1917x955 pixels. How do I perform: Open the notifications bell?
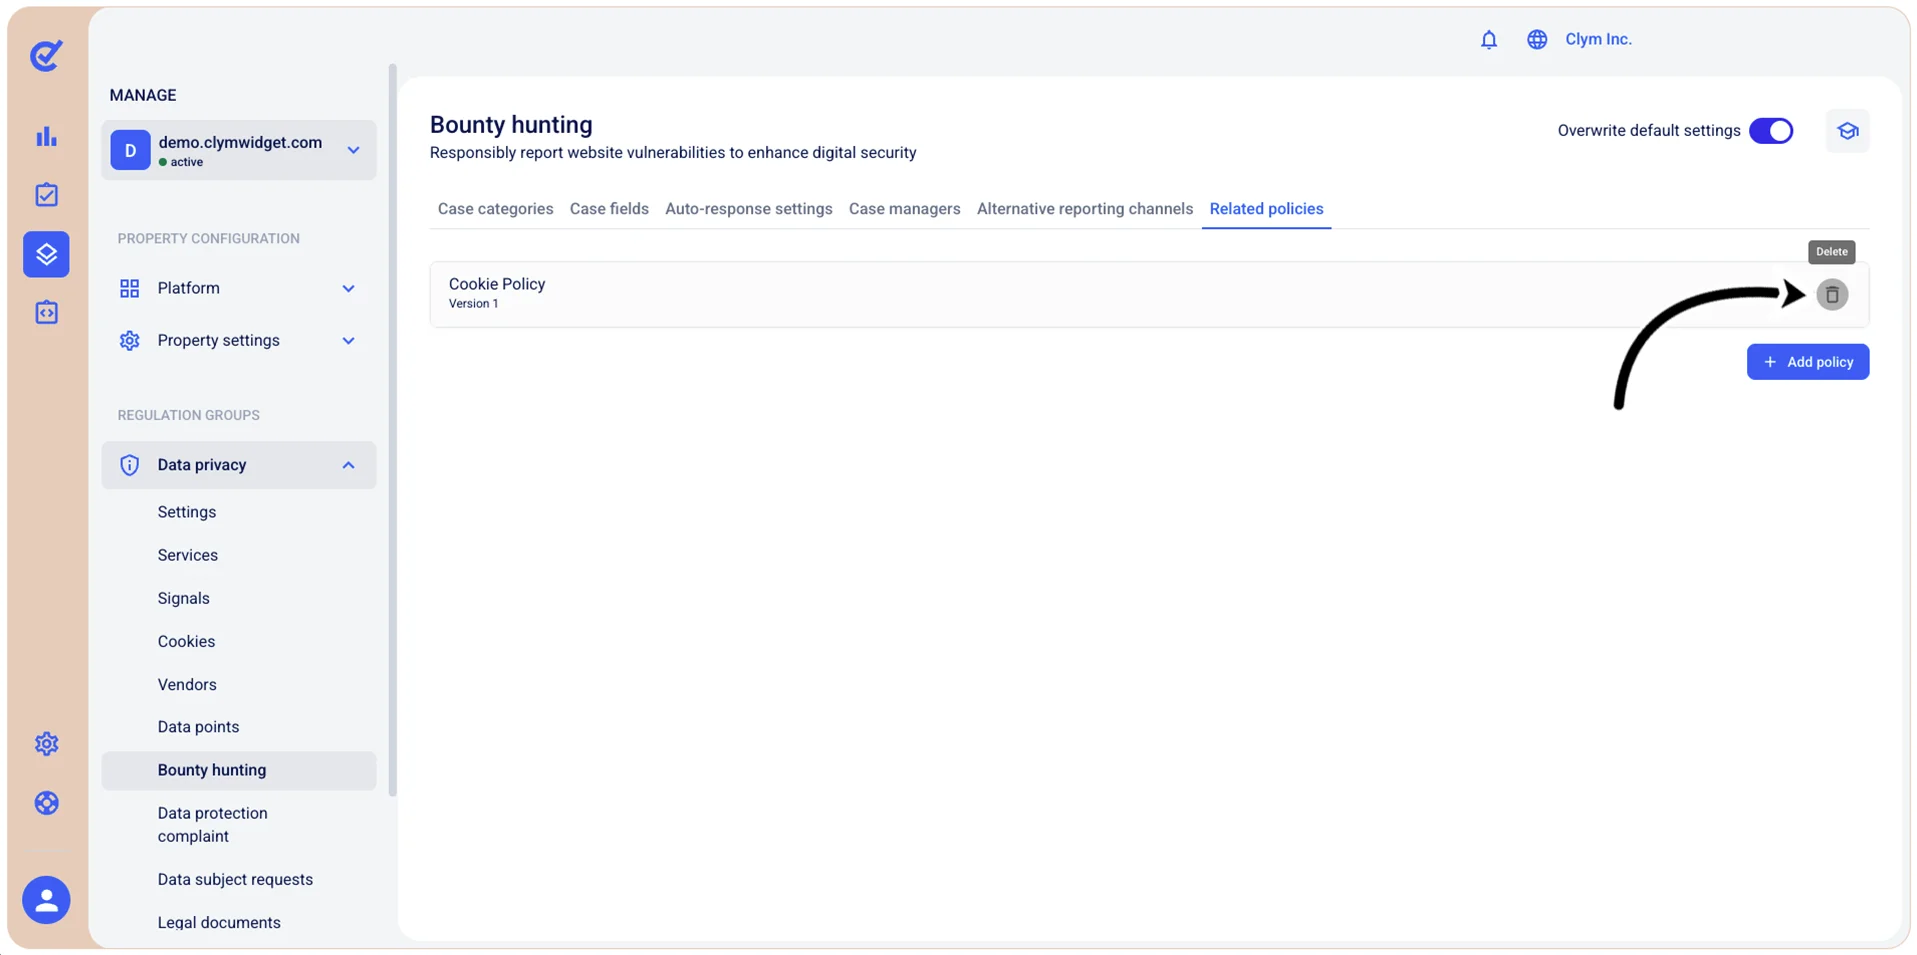(1489, 39)
